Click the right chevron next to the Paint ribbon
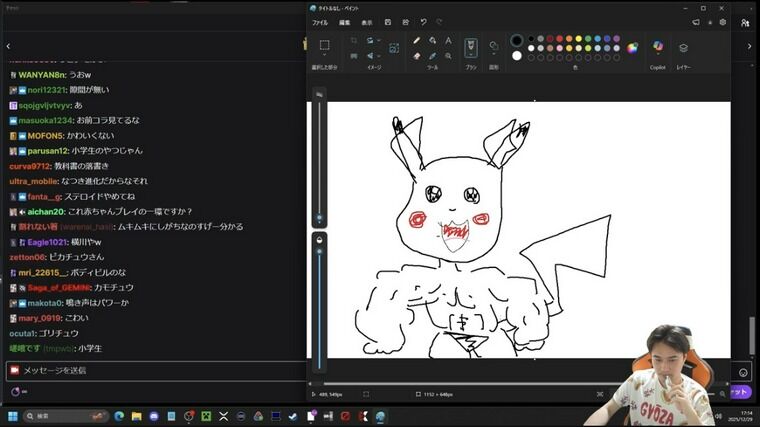The width and height of the screenshot is (760, 427). [x=749, y=46]
